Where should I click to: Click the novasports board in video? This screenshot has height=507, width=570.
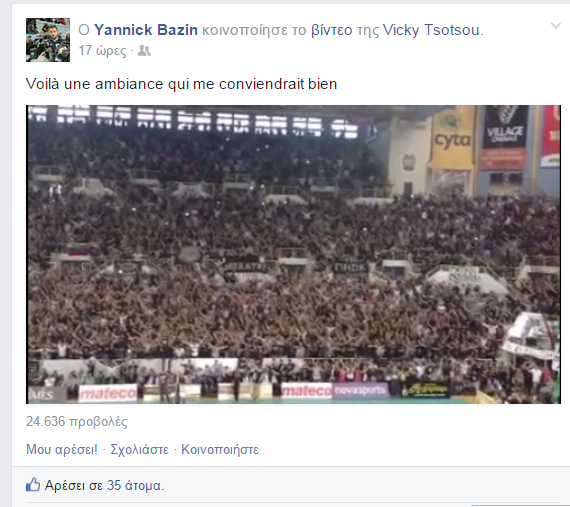tap(360, 390)
